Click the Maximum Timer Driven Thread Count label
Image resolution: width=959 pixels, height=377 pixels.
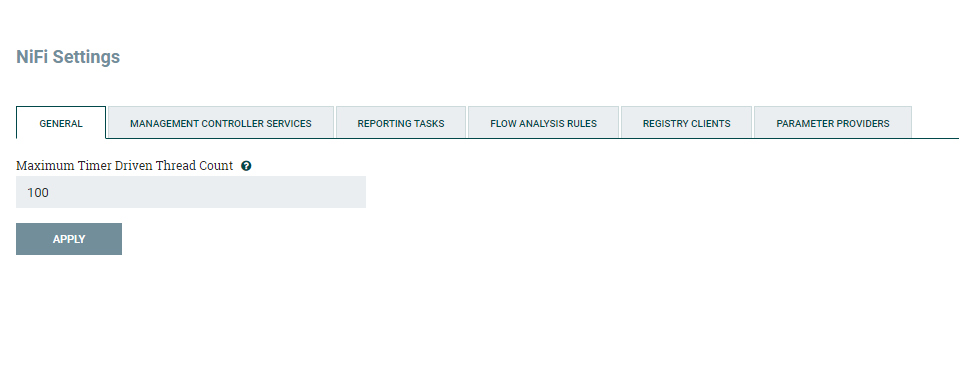click(124, 165)
